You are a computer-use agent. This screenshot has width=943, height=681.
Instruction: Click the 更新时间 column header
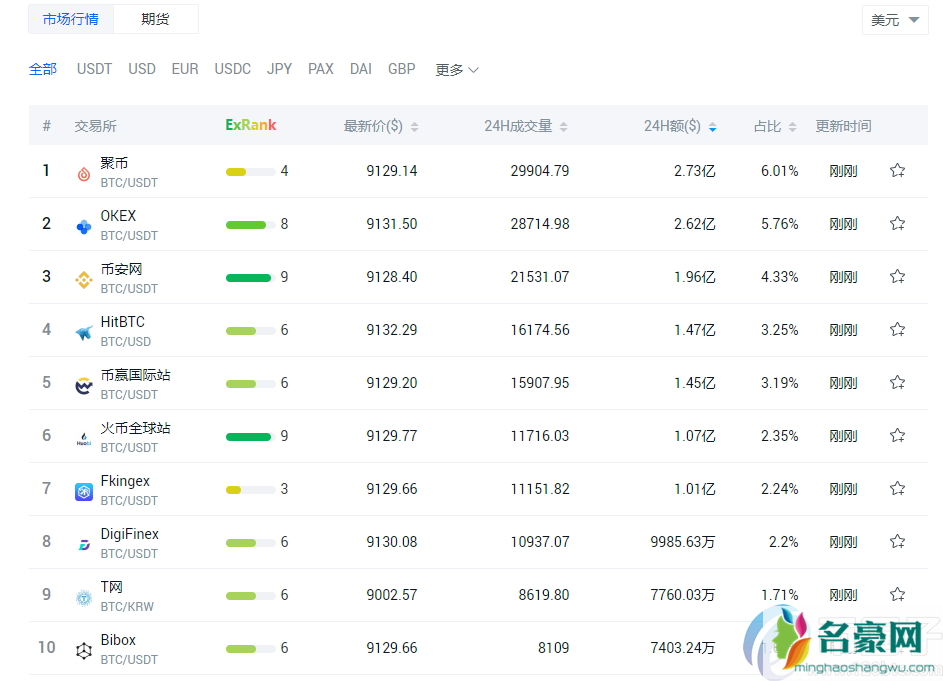[x=843, y=126]
